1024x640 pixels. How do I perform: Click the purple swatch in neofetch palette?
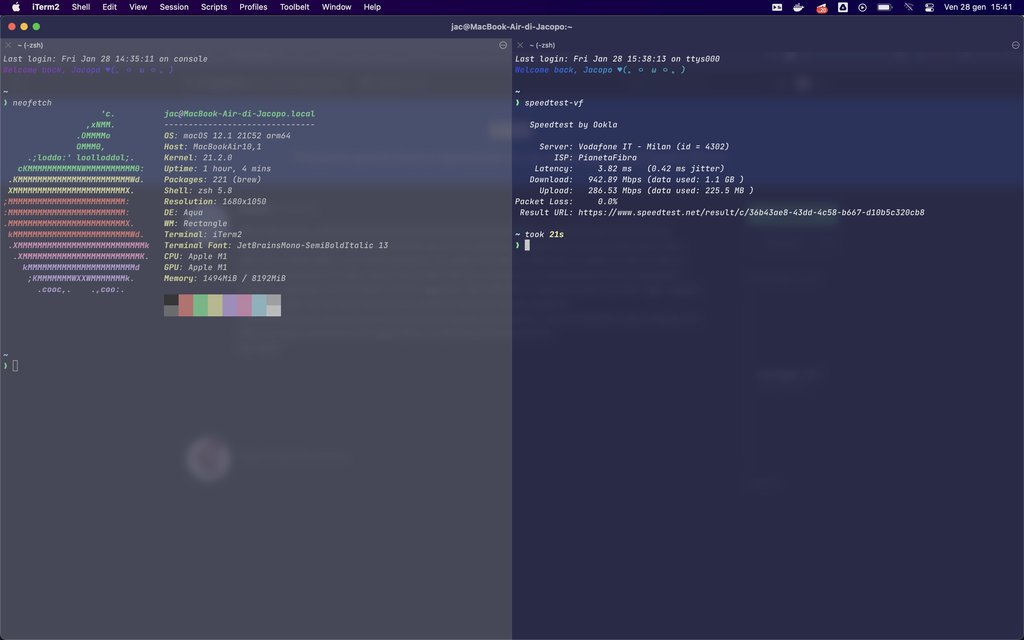point(230,305)
